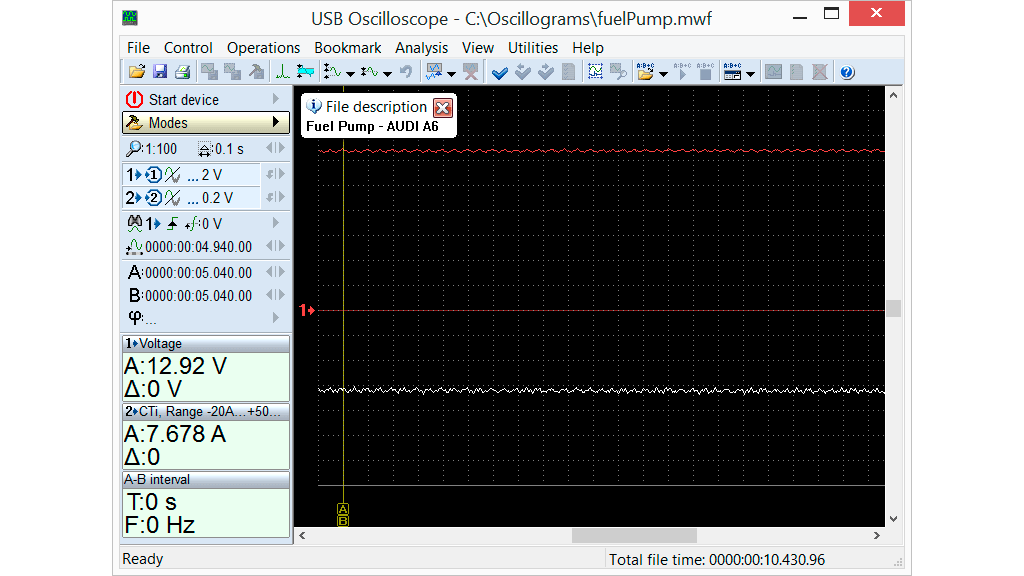Click the horizontal scrollbar right arrow
The image size is (1024, 576).
(x=876, y=536)
